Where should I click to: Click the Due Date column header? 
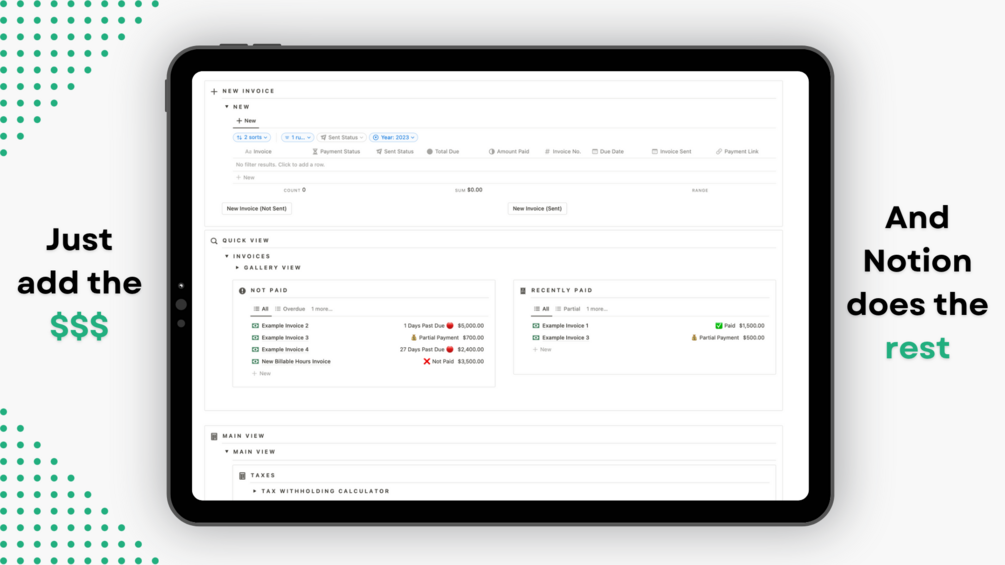[x=608, y=152]
